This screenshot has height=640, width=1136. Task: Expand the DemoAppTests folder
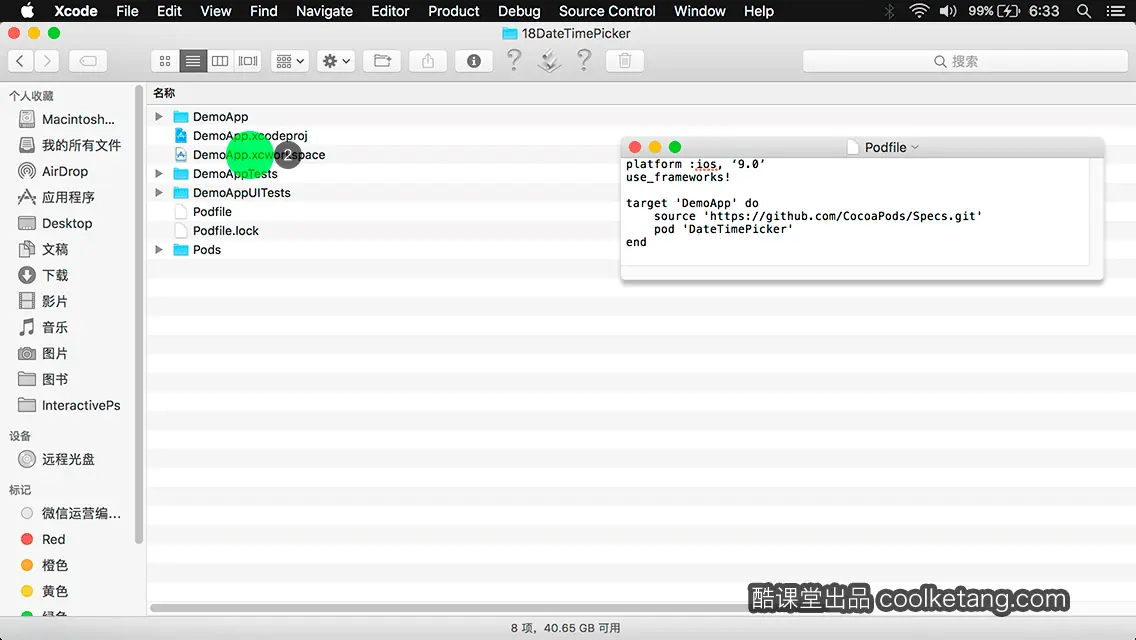click(x=159, y=173)
